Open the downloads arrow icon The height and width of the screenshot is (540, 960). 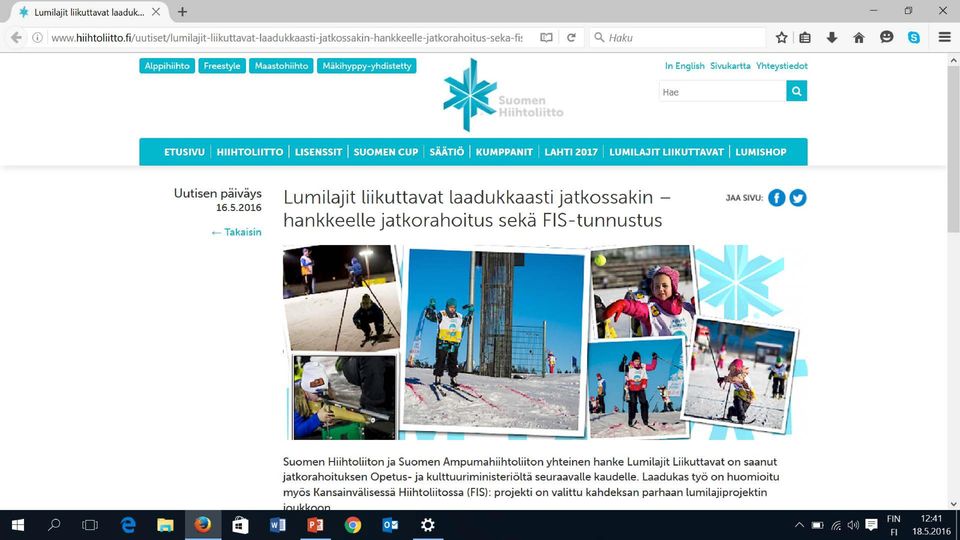click(x=831, y=37)
